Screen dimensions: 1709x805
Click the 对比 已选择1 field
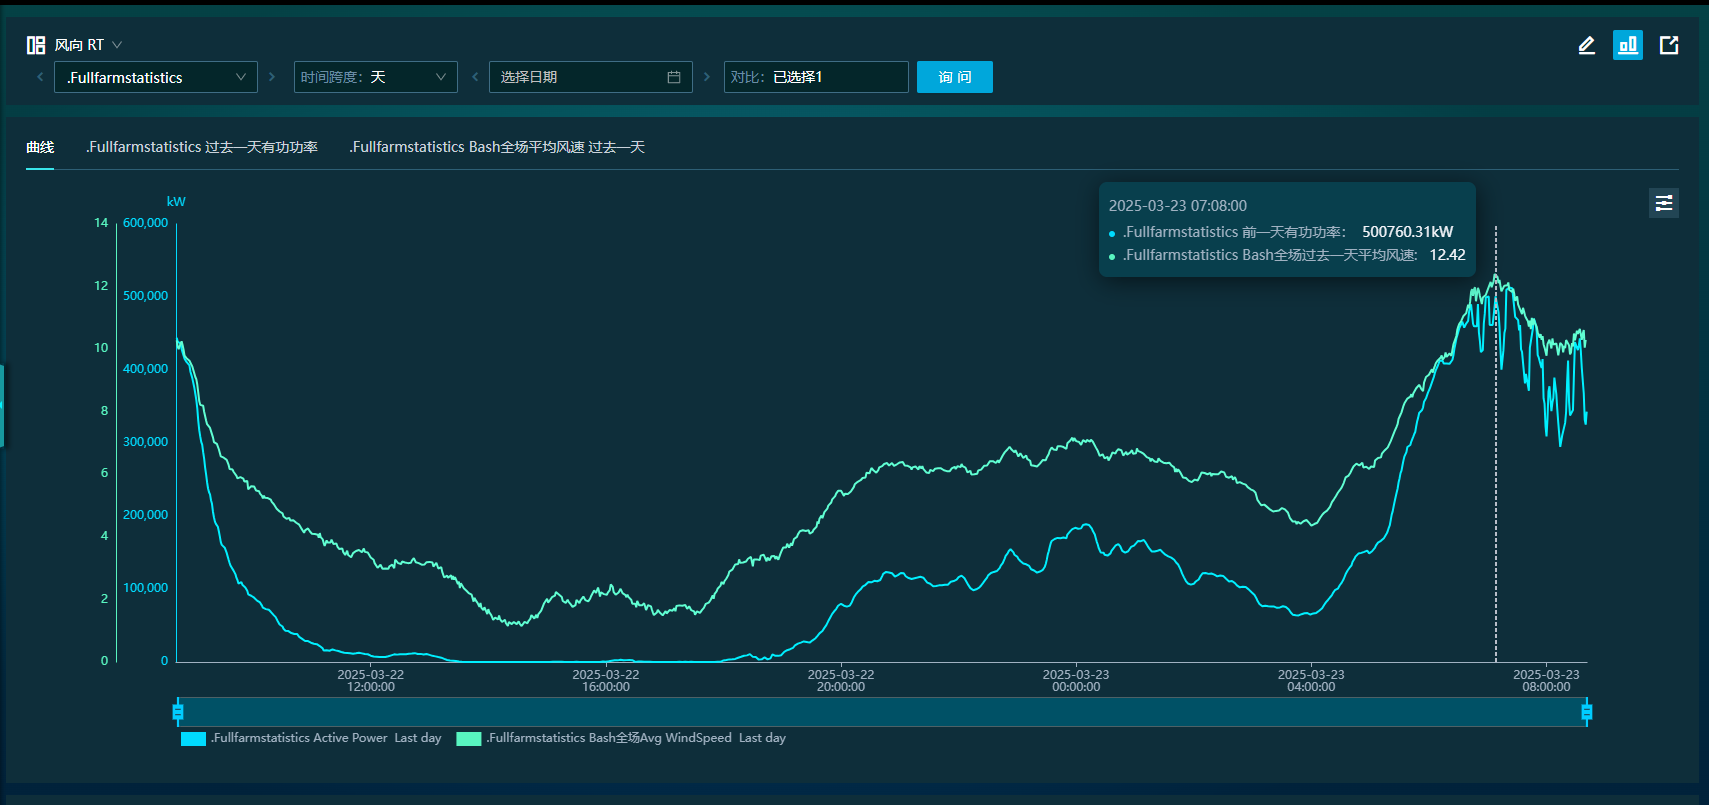816,77
